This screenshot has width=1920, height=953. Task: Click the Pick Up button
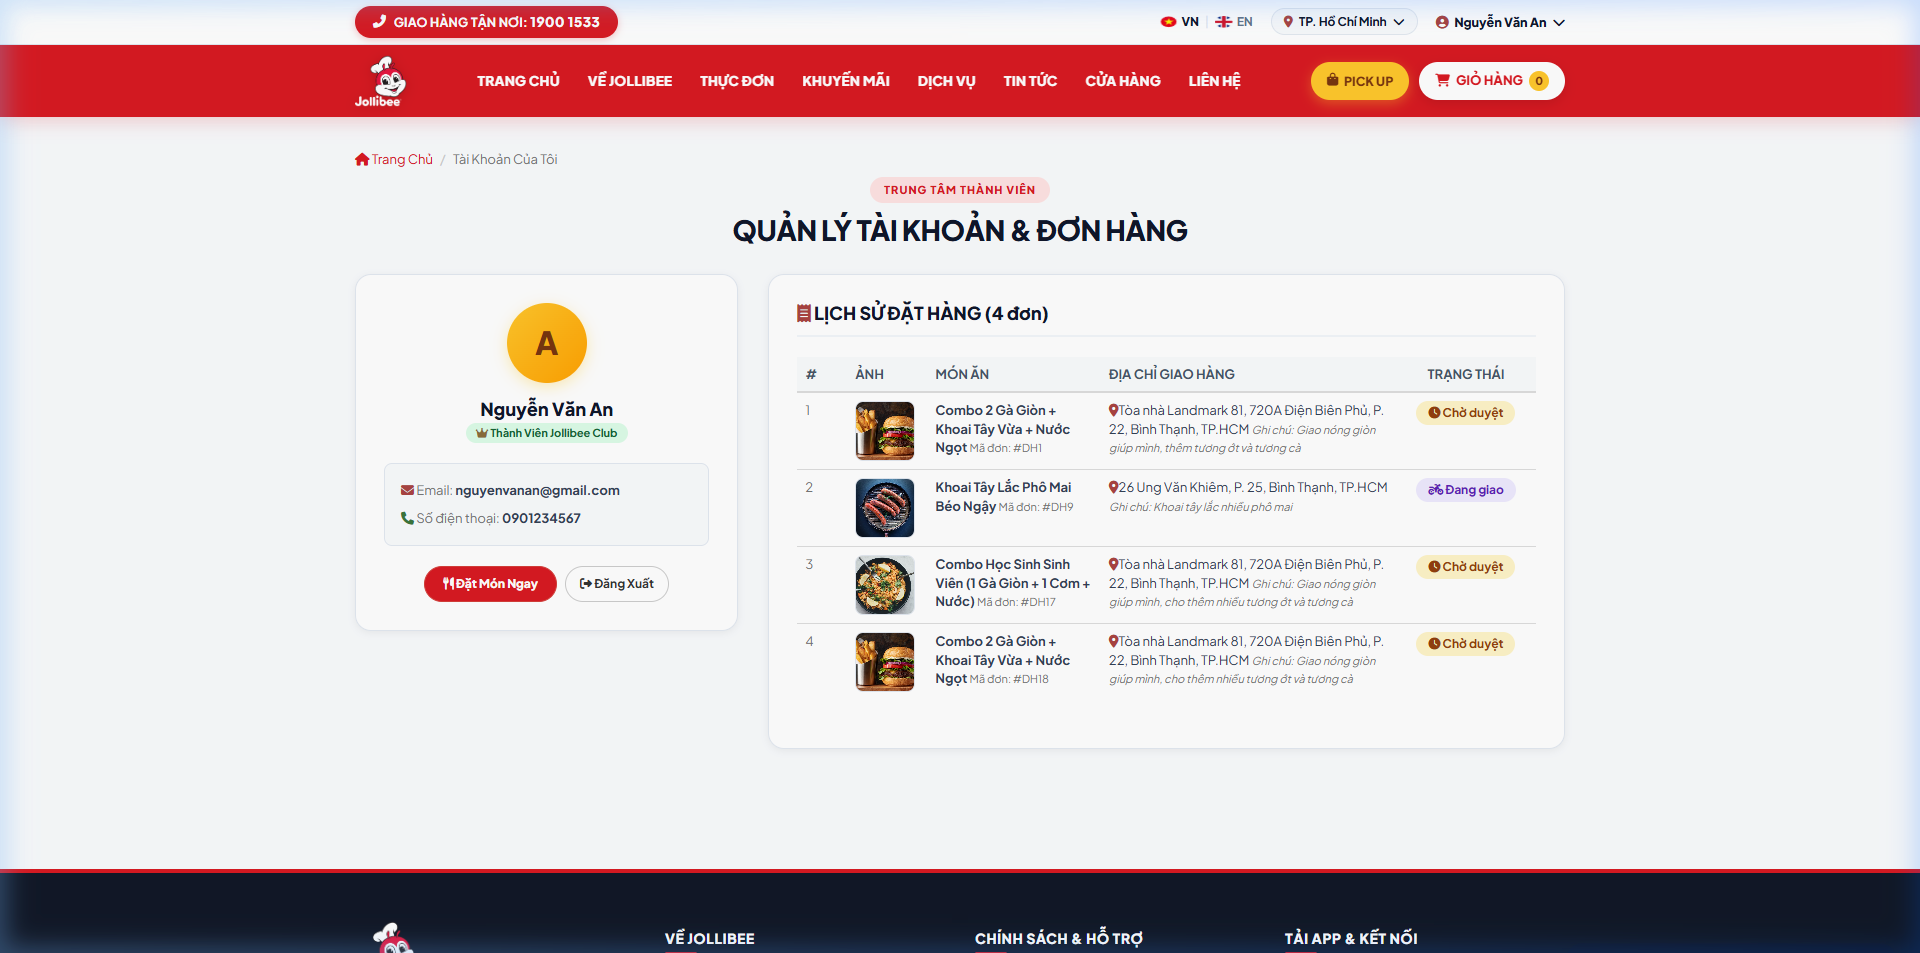(1359, 81)
